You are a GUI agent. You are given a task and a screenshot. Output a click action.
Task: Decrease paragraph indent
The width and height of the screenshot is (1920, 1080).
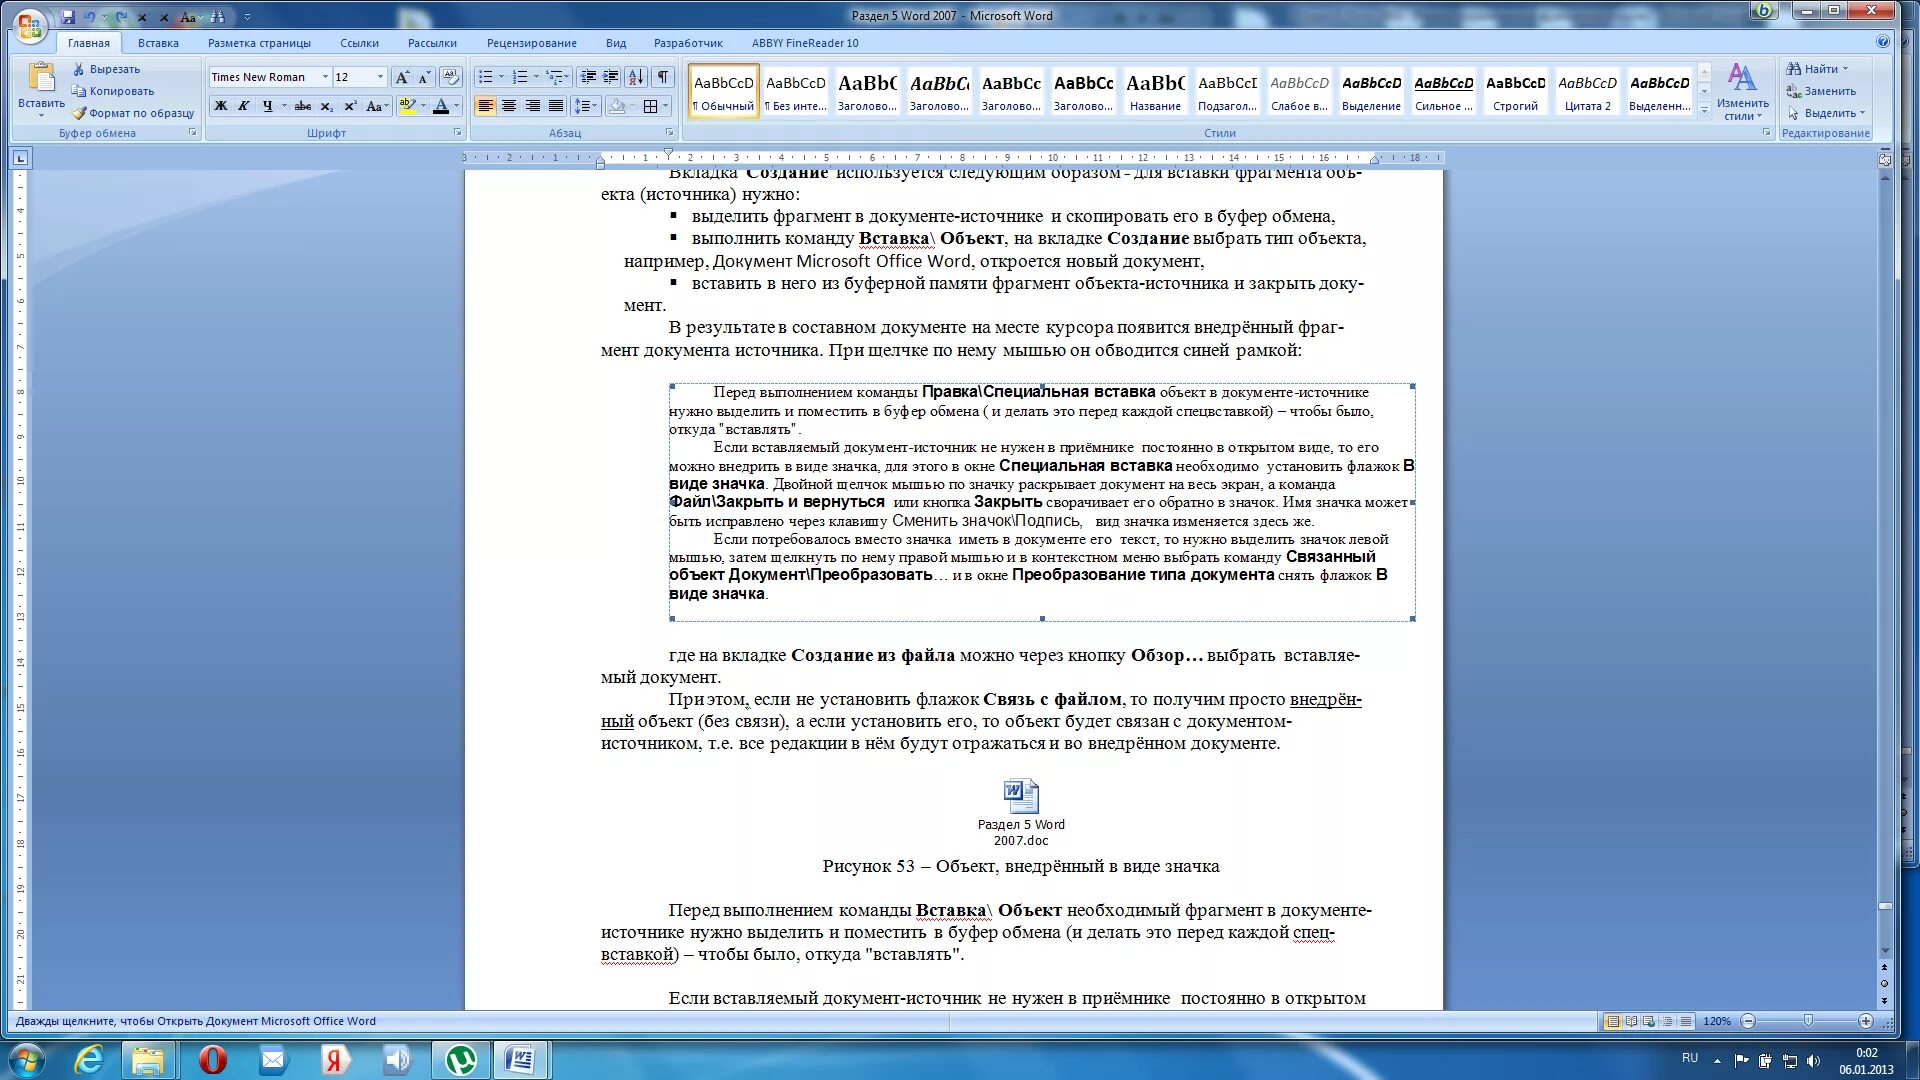pos(588,77)
